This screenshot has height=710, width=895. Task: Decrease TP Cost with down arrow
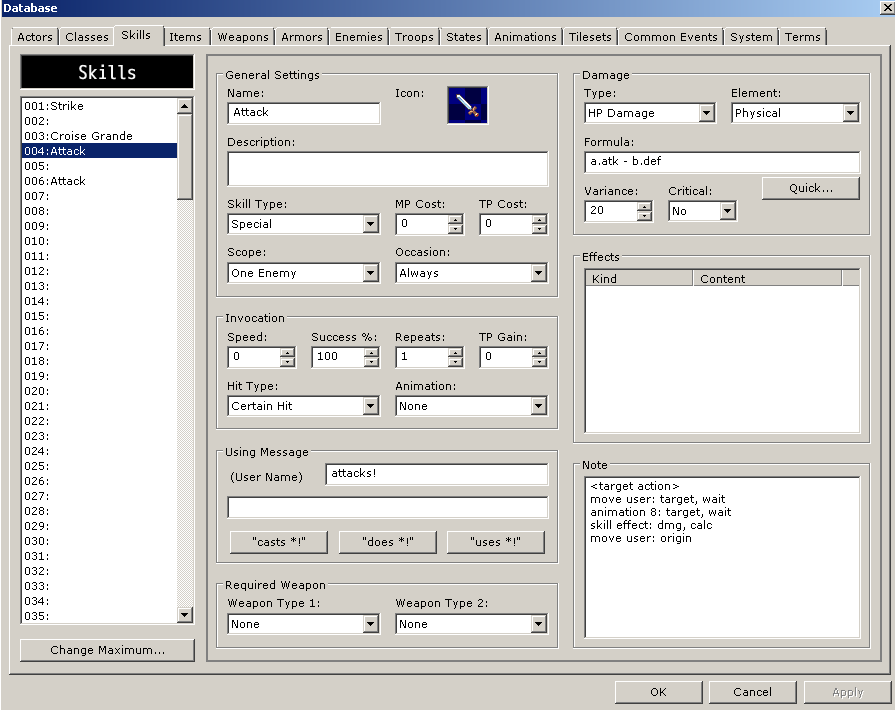540,229
